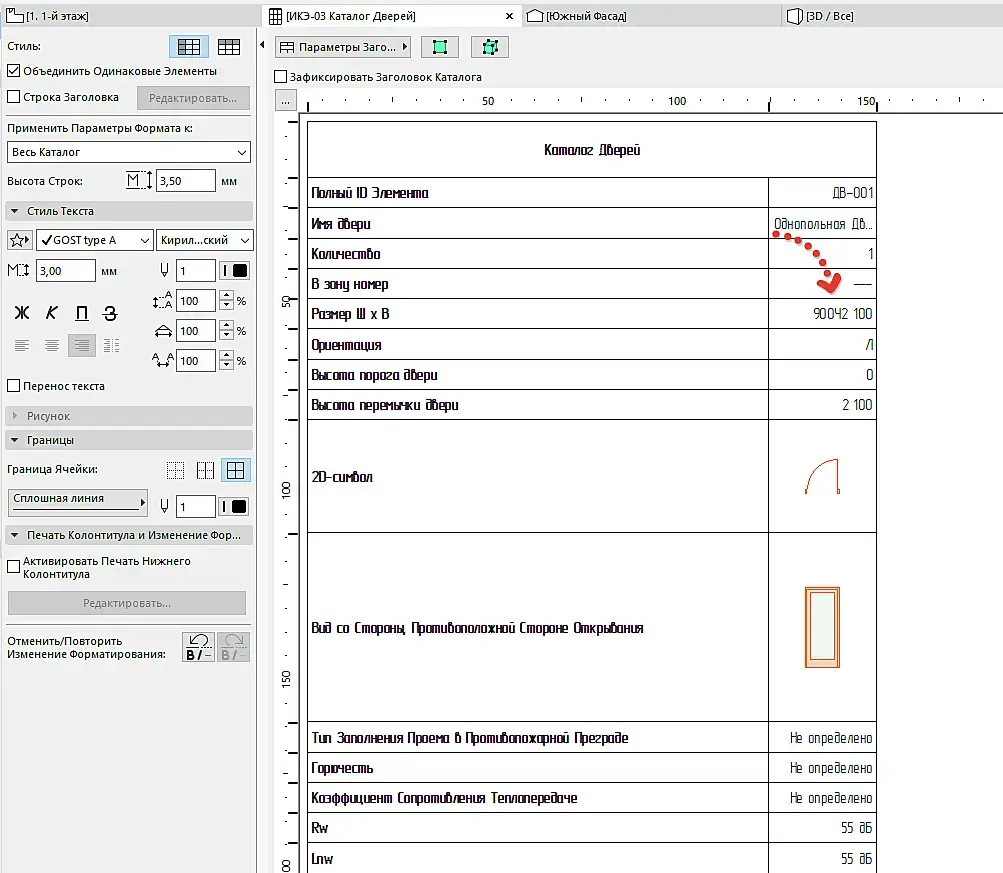Click the Каталог Дверей table title cell
Viewport: 1003px width, 873px height.
point(592,150)
